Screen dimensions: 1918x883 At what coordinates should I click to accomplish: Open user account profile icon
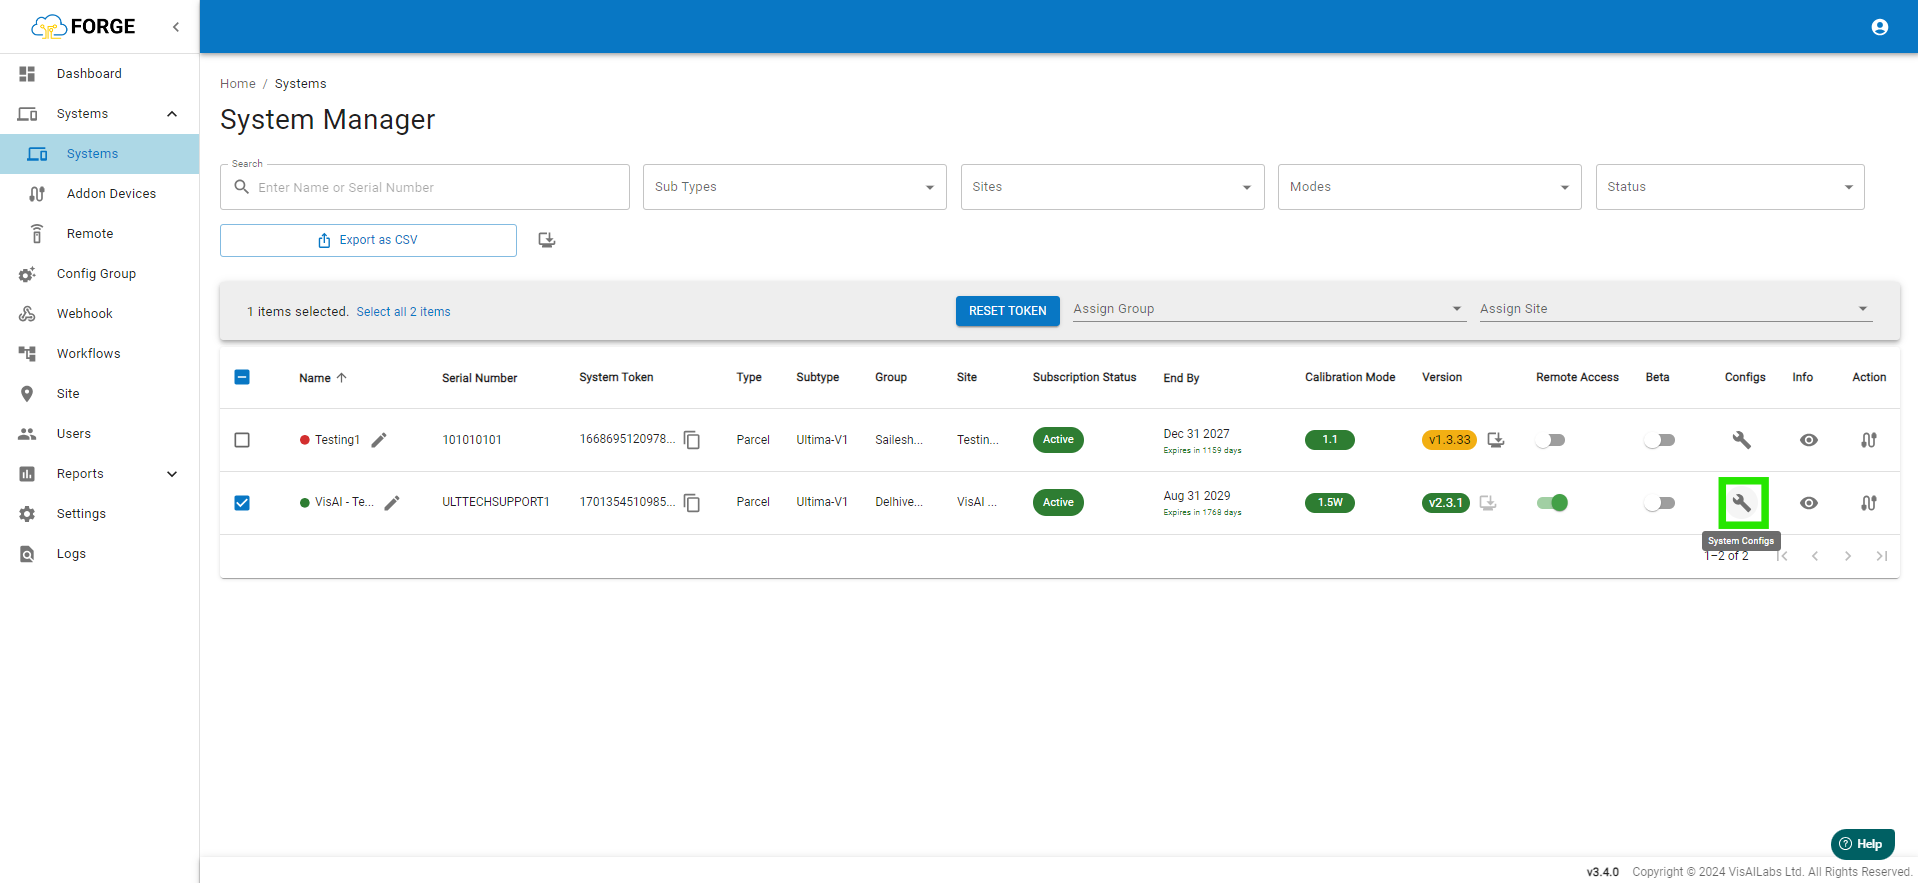[x=1879, y=27]
